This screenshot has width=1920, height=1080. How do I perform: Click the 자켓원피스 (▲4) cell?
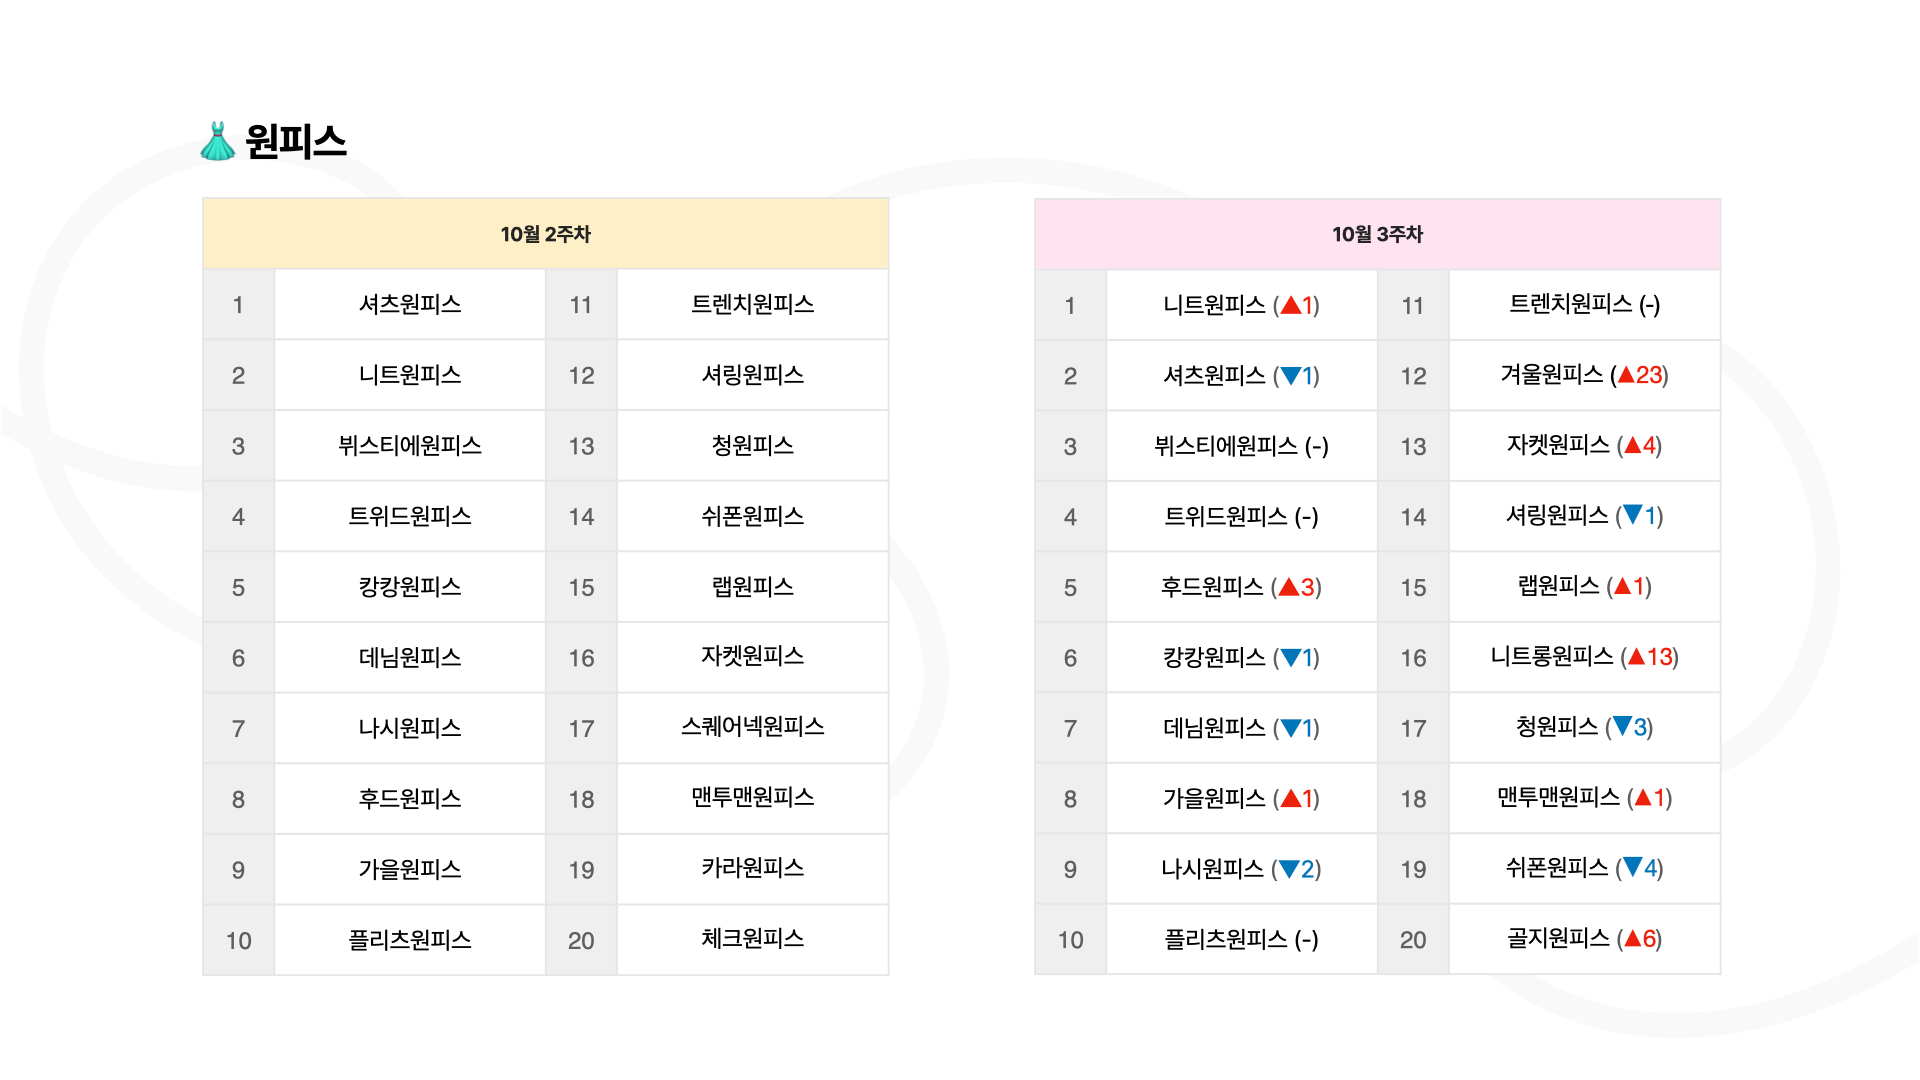point(1585,446)
